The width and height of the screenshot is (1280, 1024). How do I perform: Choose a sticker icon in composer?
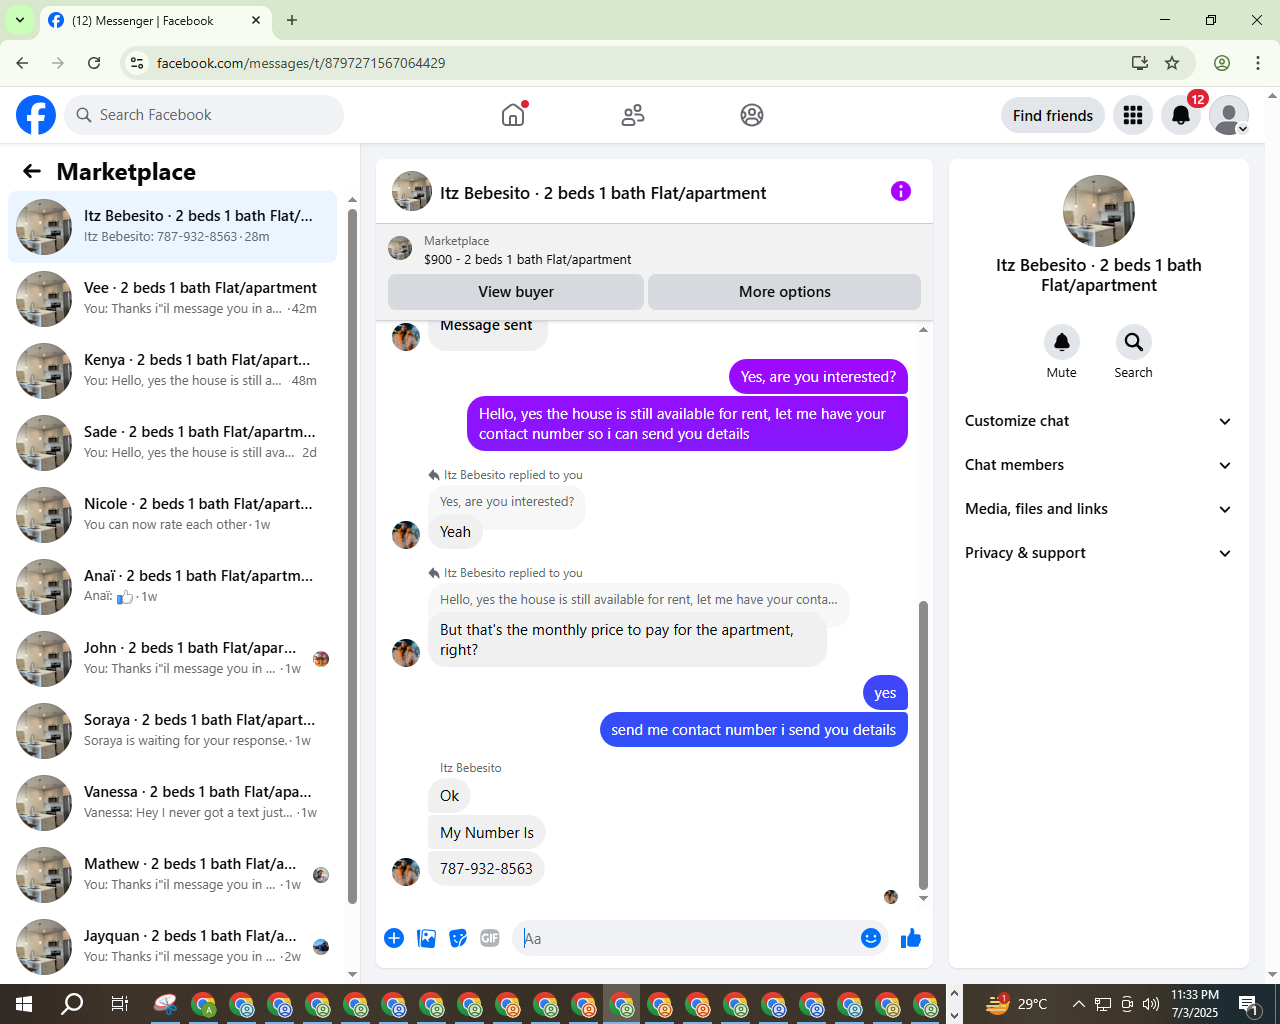458,938
